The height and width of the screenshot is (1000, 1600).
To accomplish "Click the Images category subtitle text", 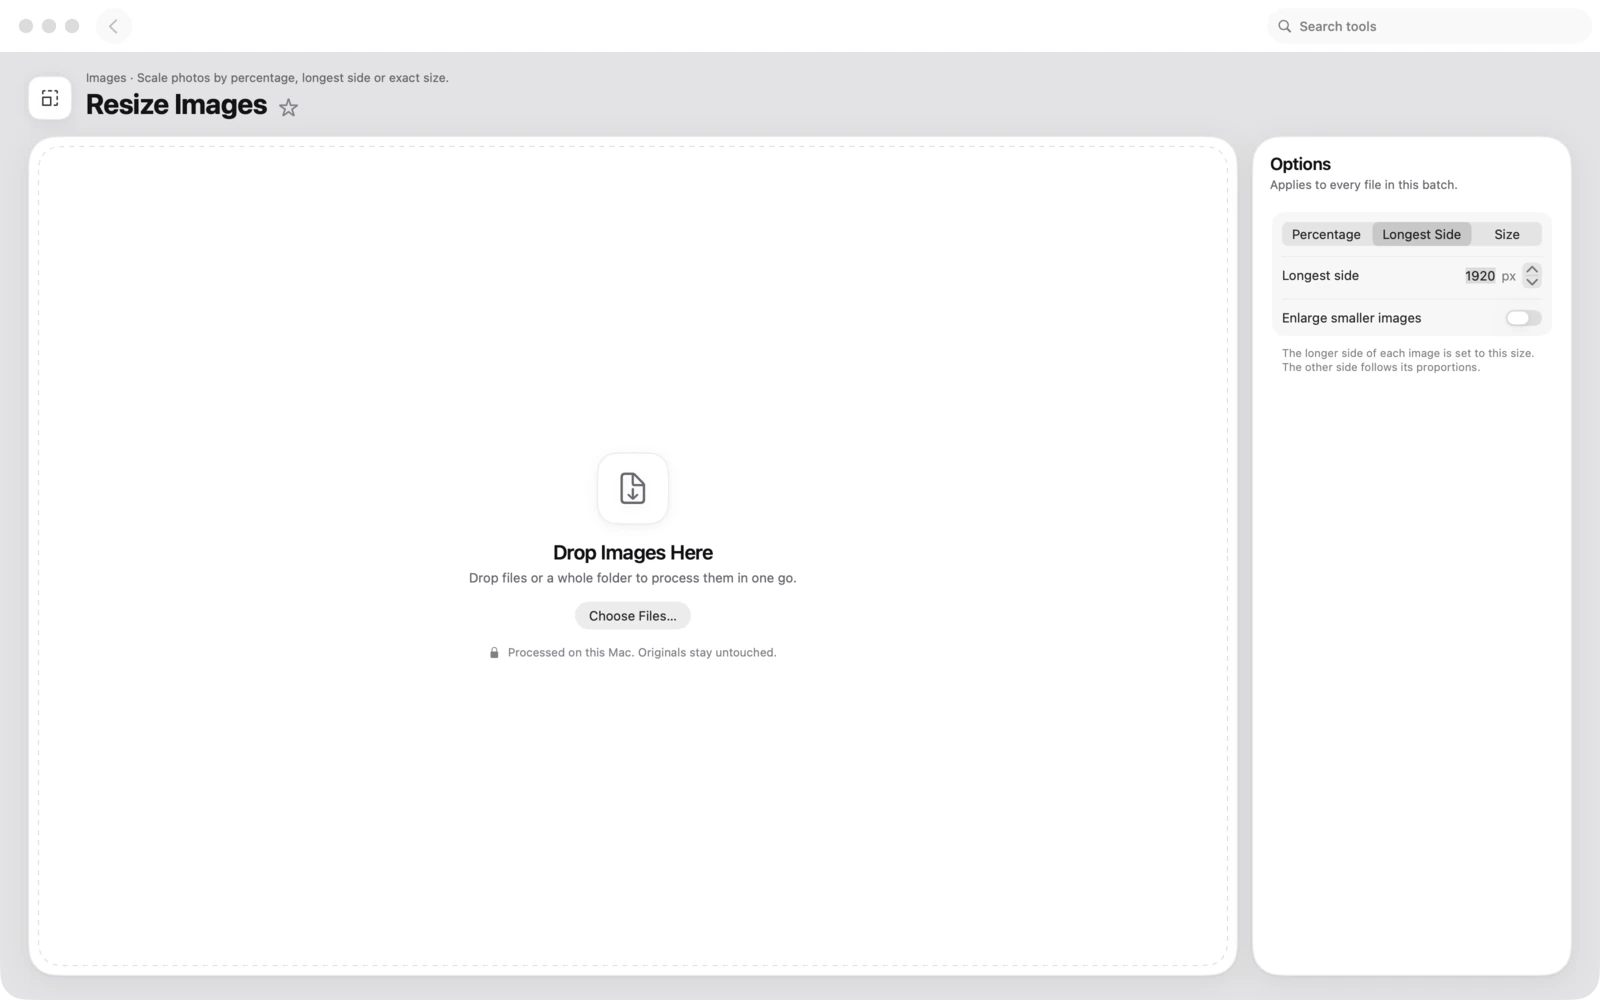I will pos(267,78).
